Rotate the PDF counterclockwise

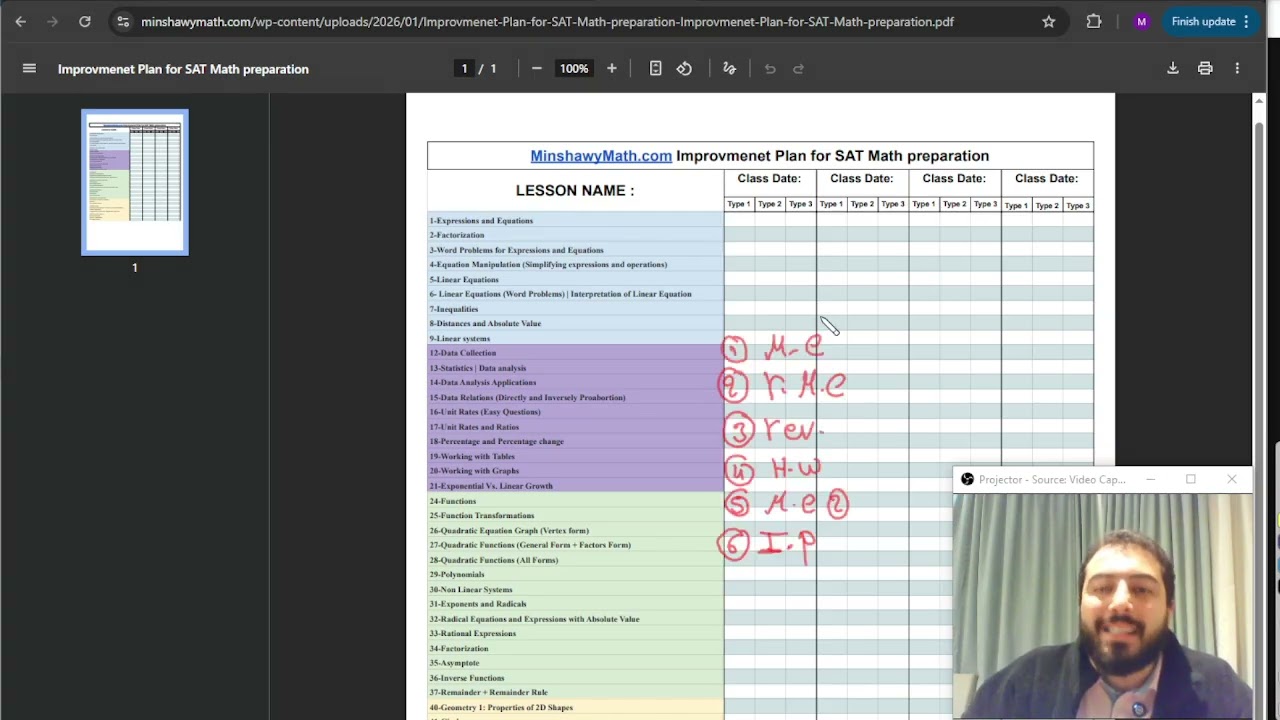click(684, 69)
